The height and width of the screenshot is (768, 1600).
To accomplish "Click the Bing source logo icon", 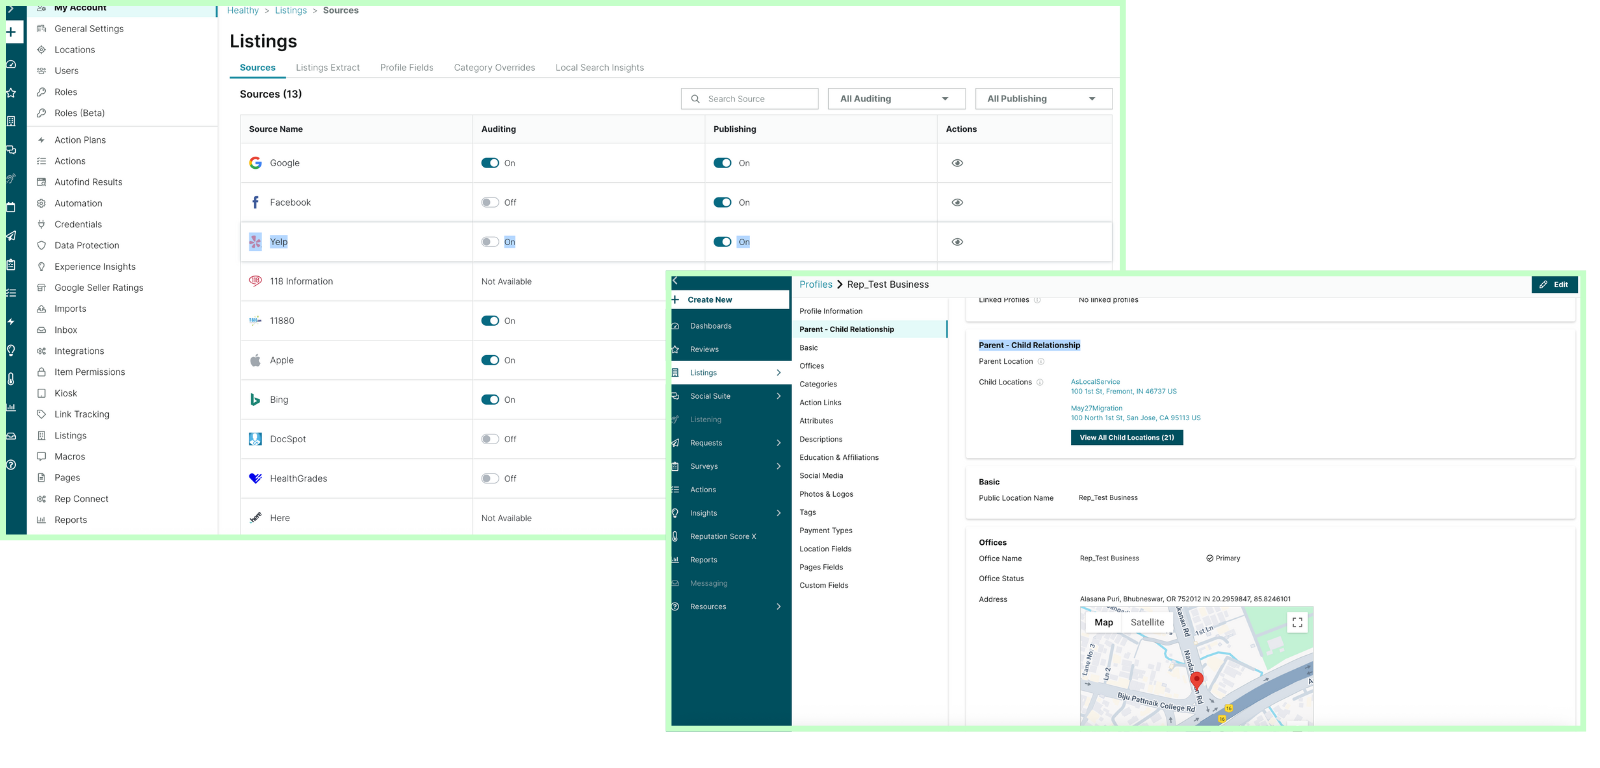I will coord(255,400).
